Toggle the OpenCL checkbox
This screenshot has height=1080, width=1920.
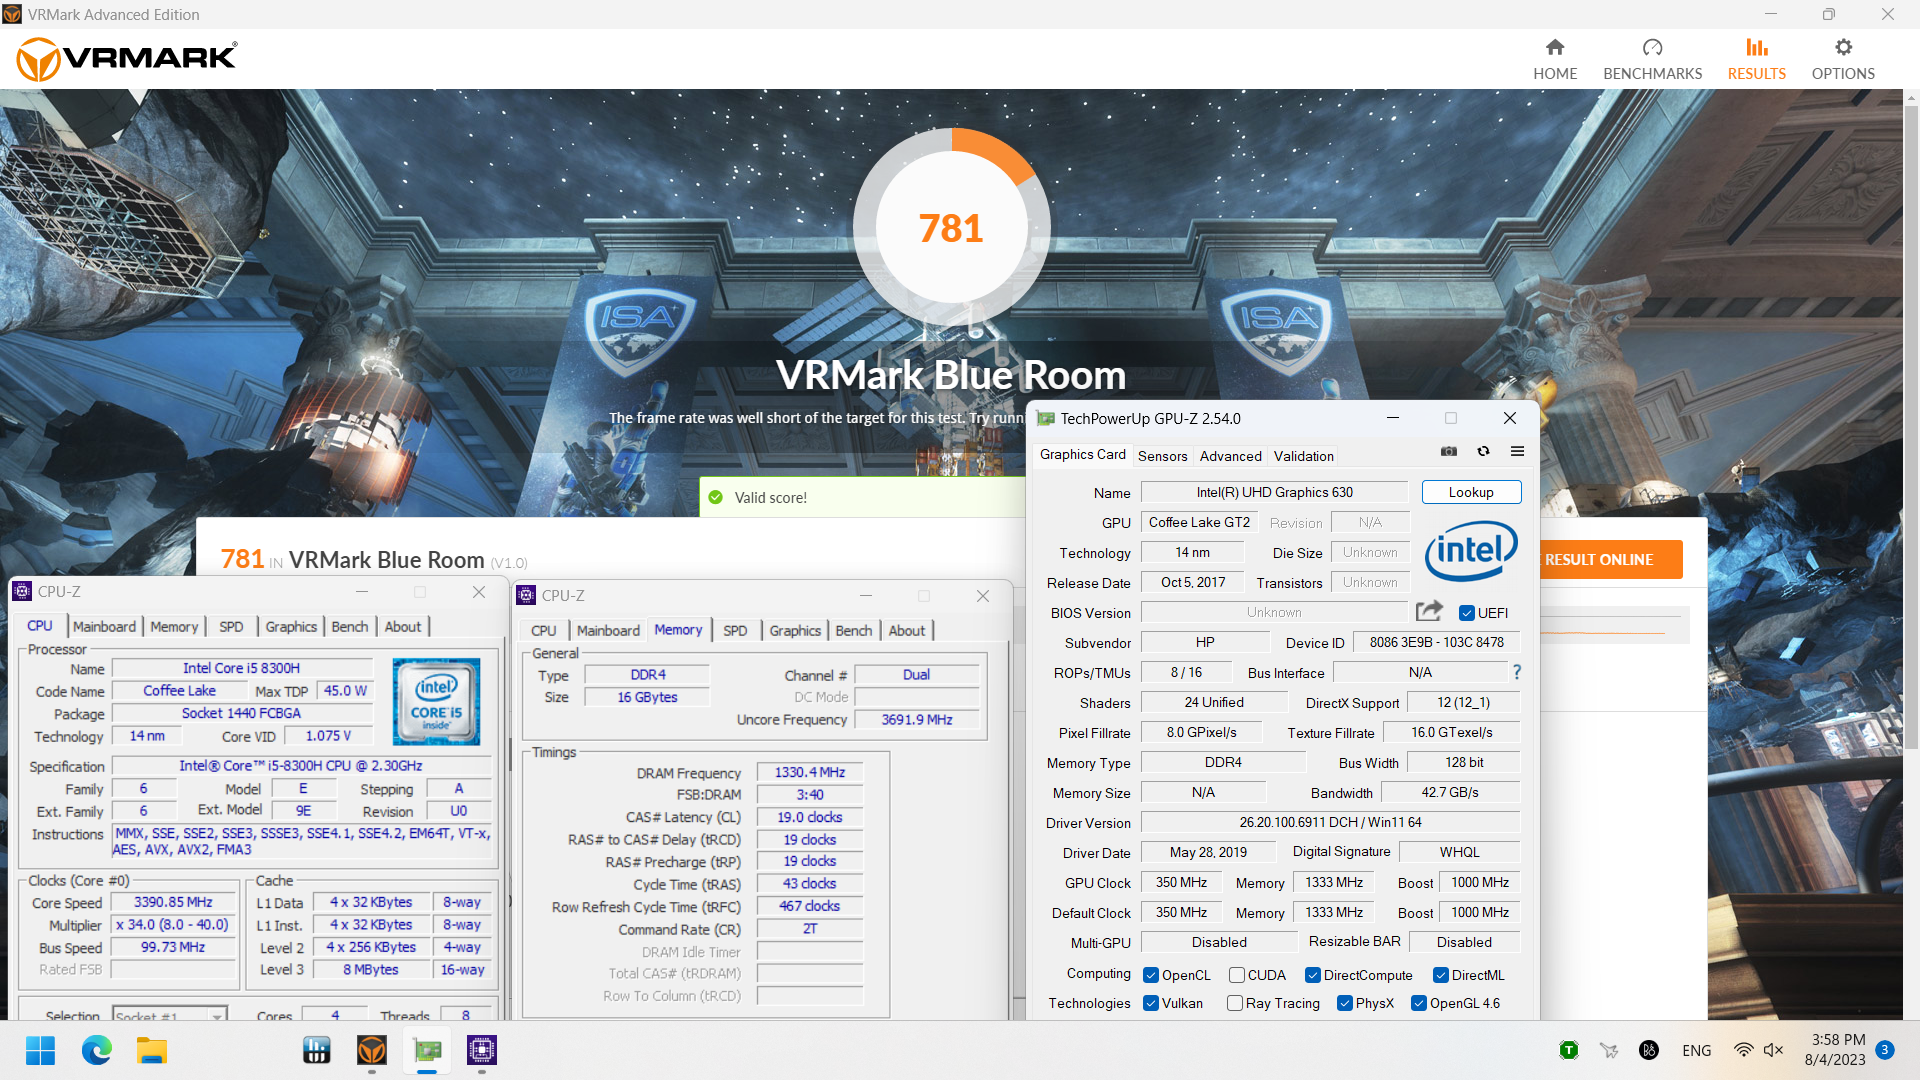point(1151,975)
